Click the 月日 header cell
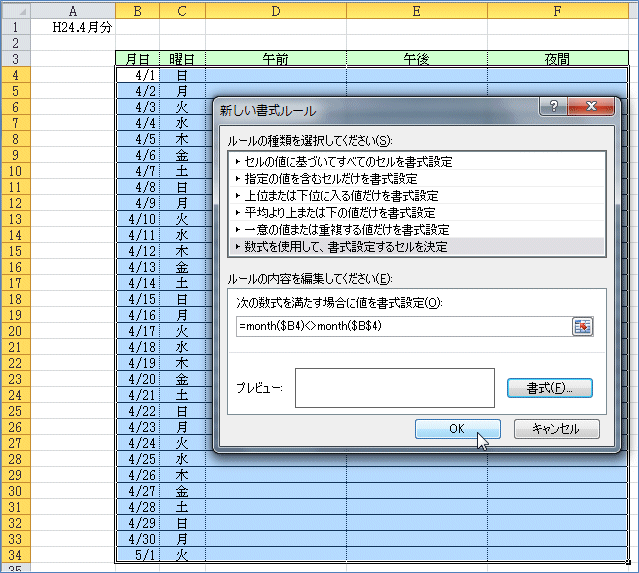The image size is (639, 573). [137, 59]
